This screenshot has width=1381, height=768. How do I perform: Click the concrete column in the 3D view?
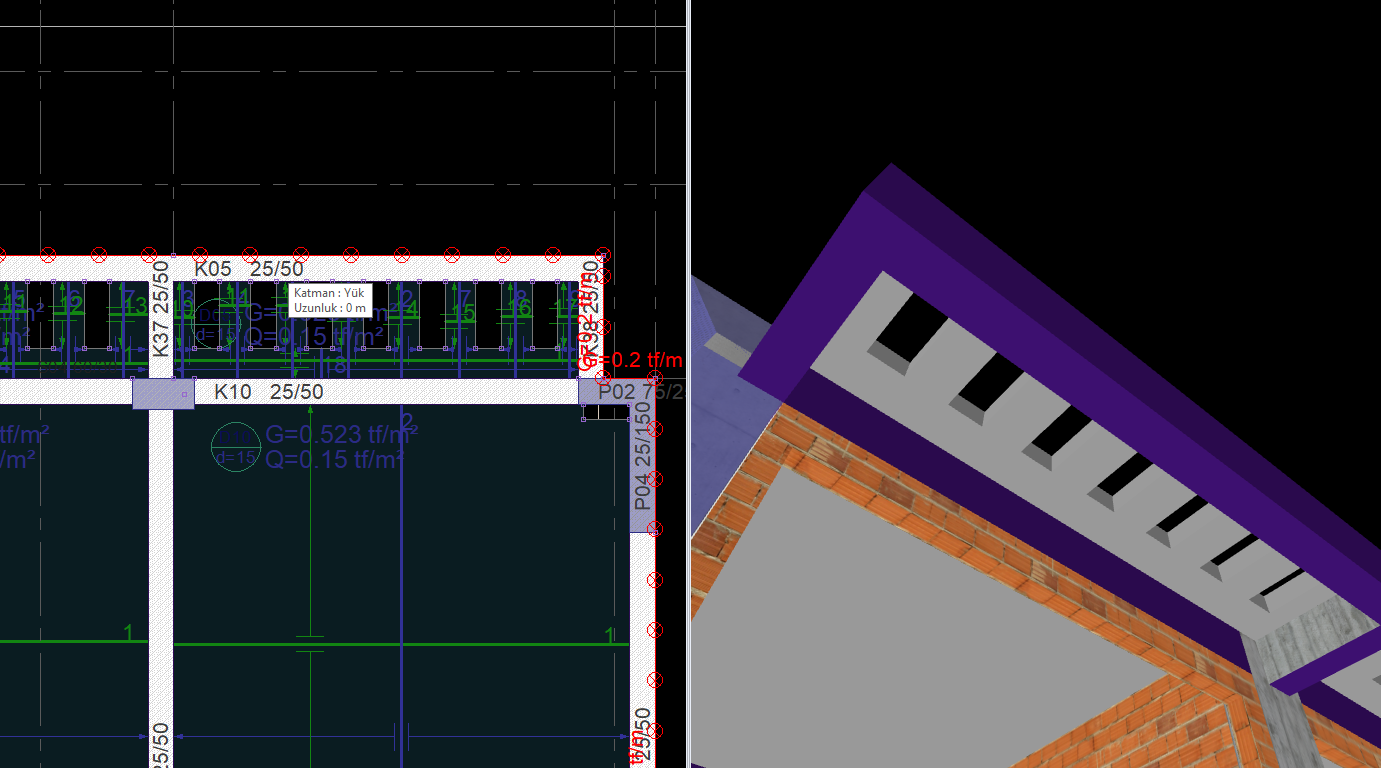click(1288, 700)
